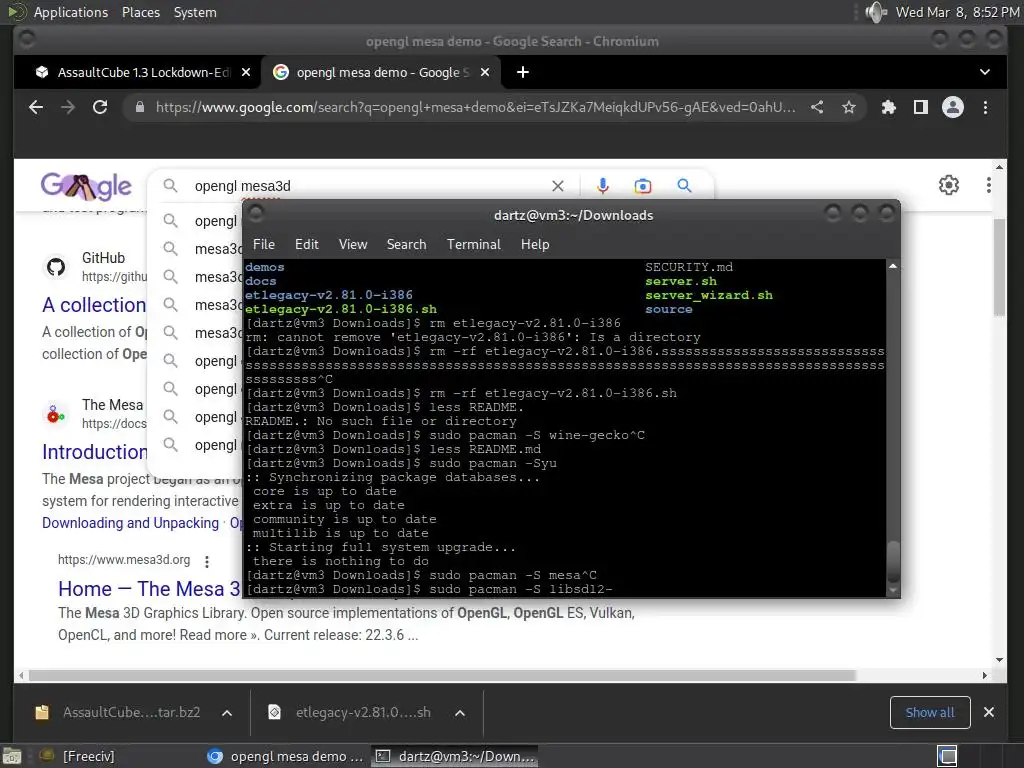Open the Applications menu

pyautogui.click(x=71, y=12)
